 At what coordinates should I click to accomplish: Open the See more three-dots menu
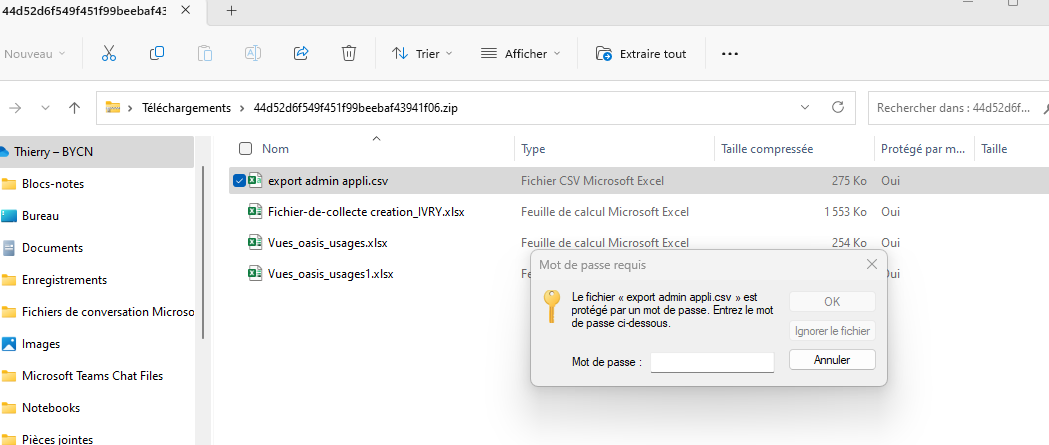[729, 53]
